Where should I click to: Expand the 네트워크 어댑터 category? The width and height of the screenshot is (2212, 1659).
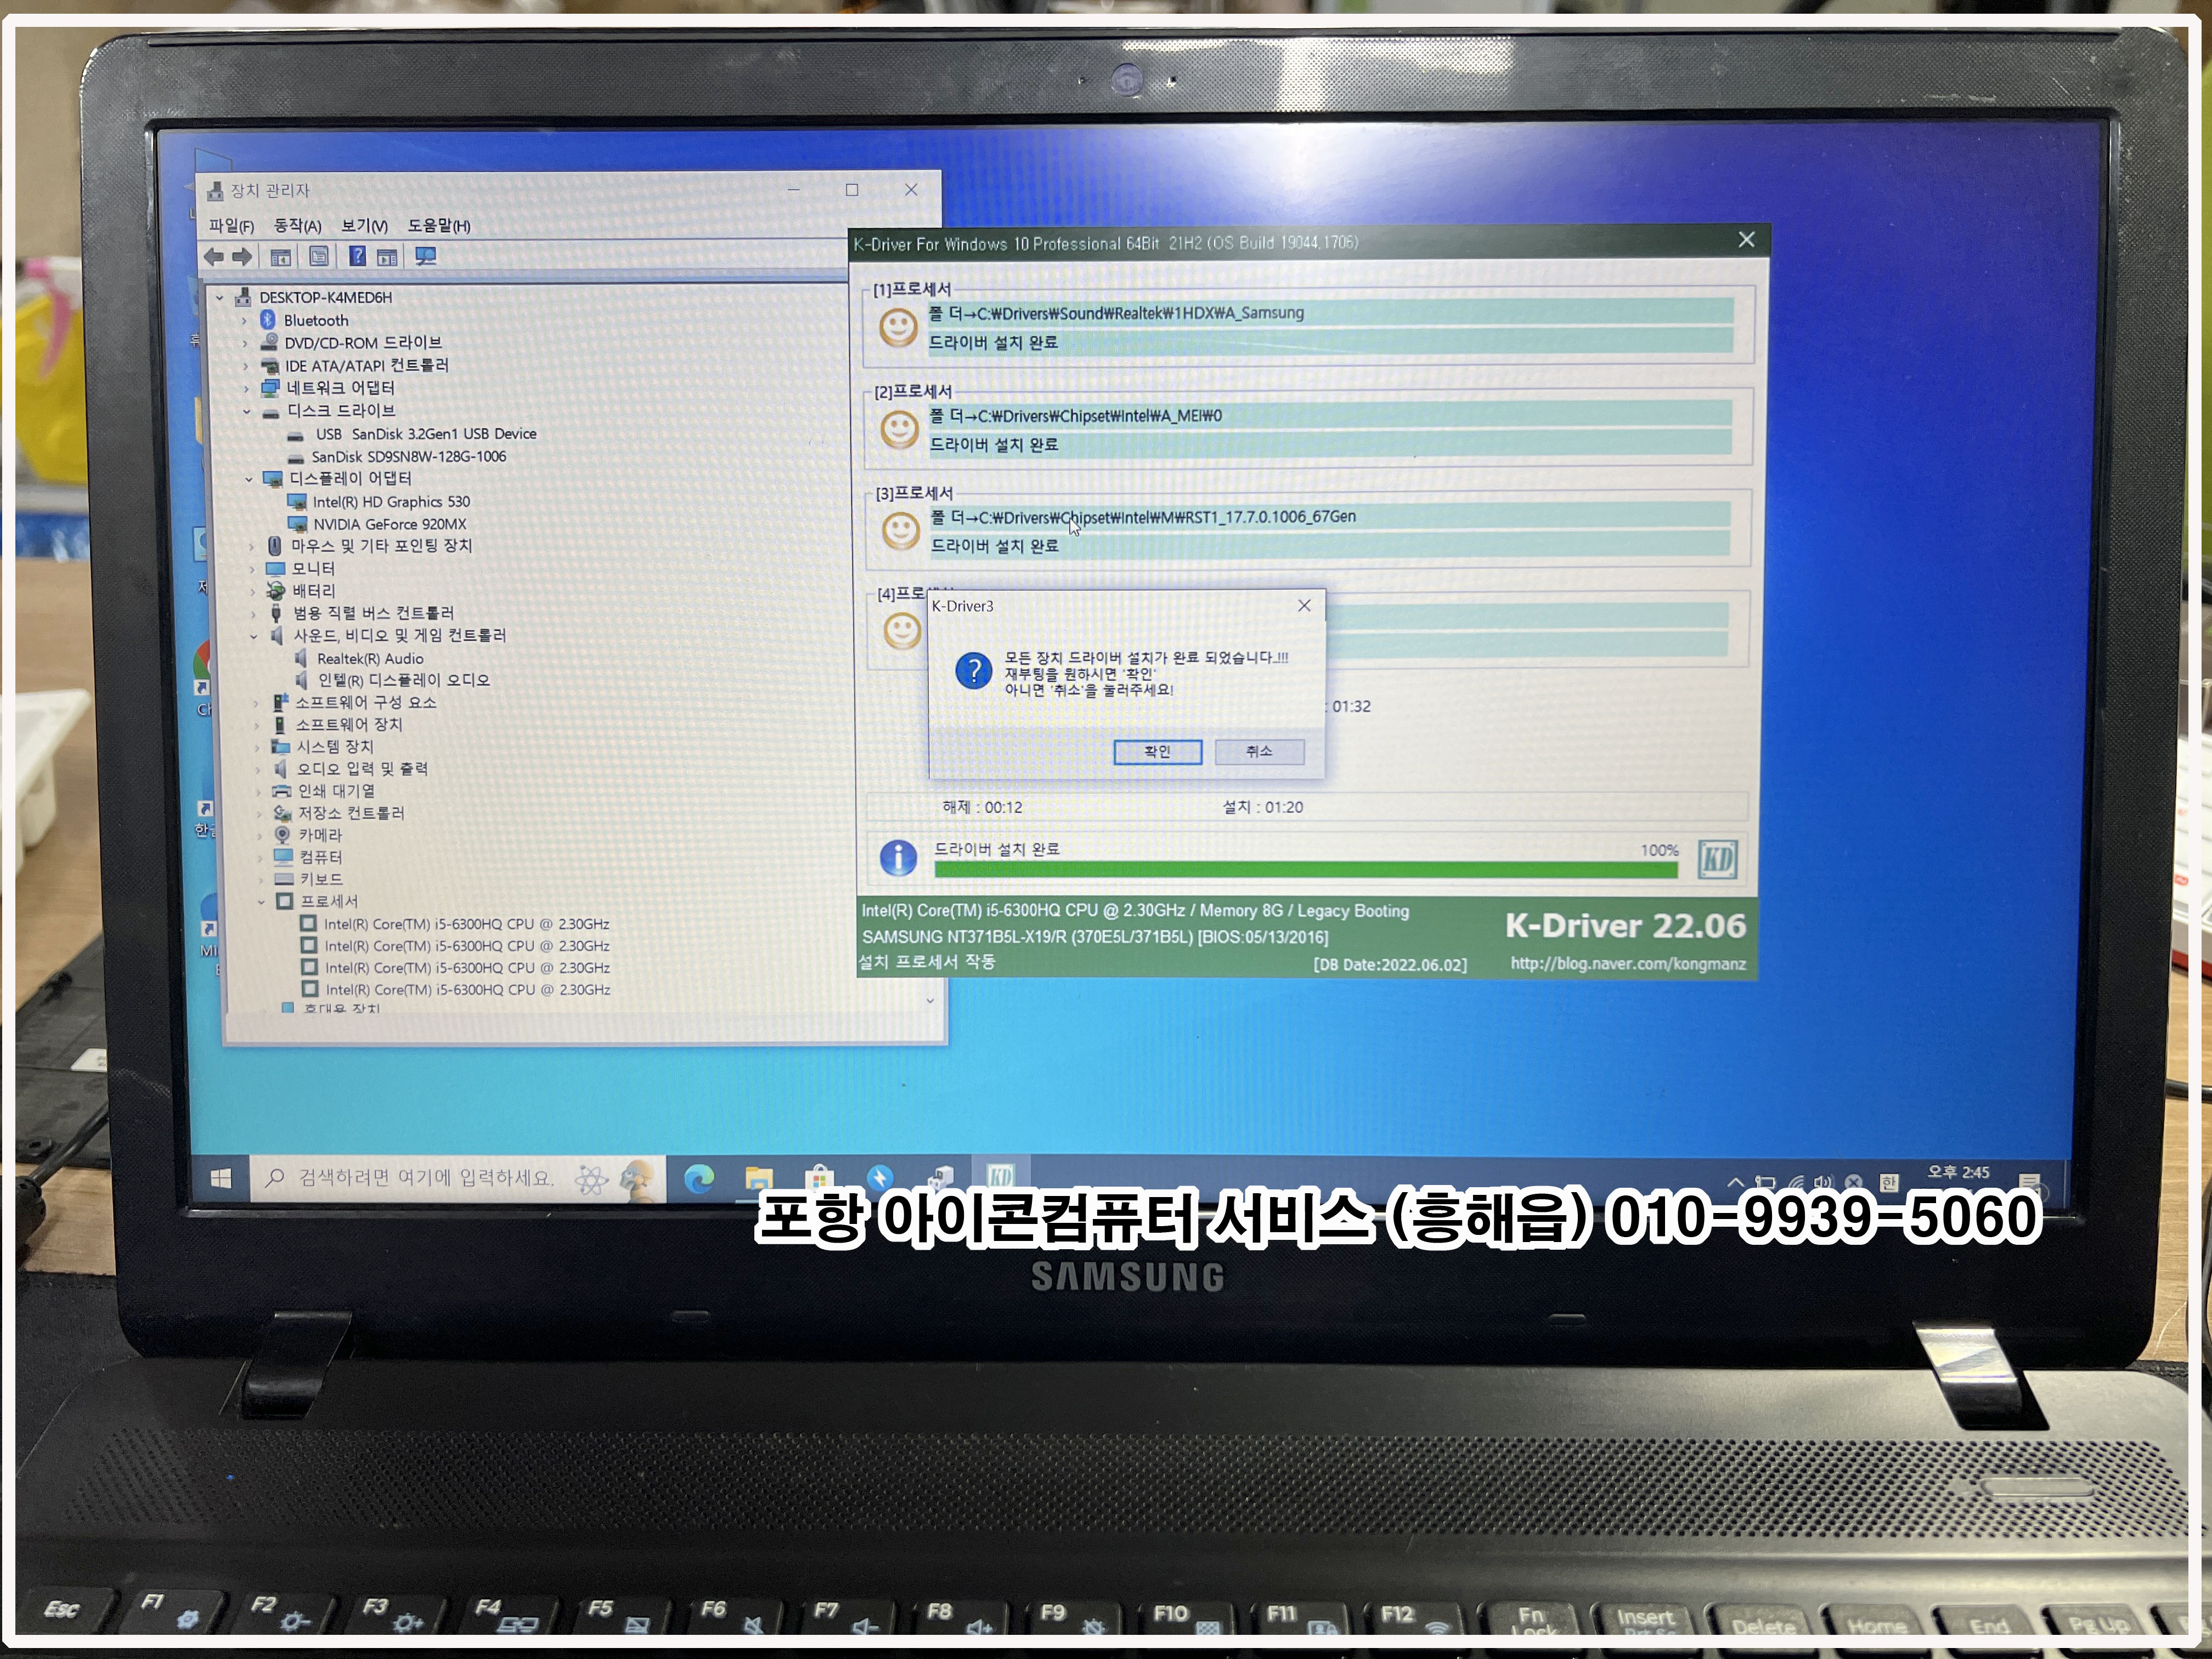click(x=246, y=388)
